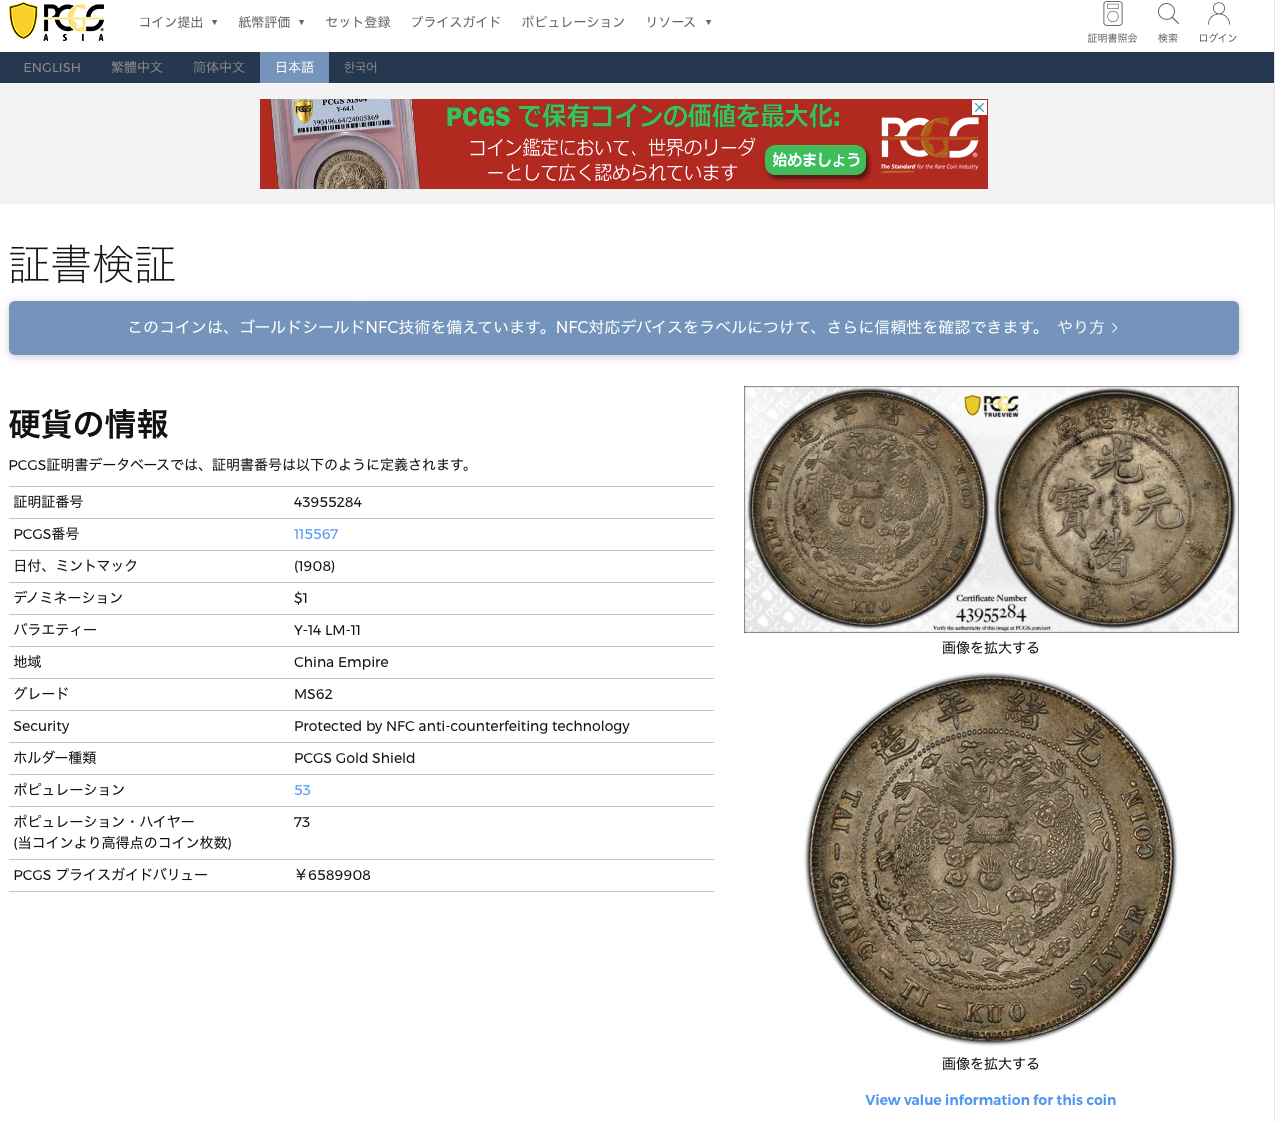Expand the コイン提出 dropdown menu

178,22
